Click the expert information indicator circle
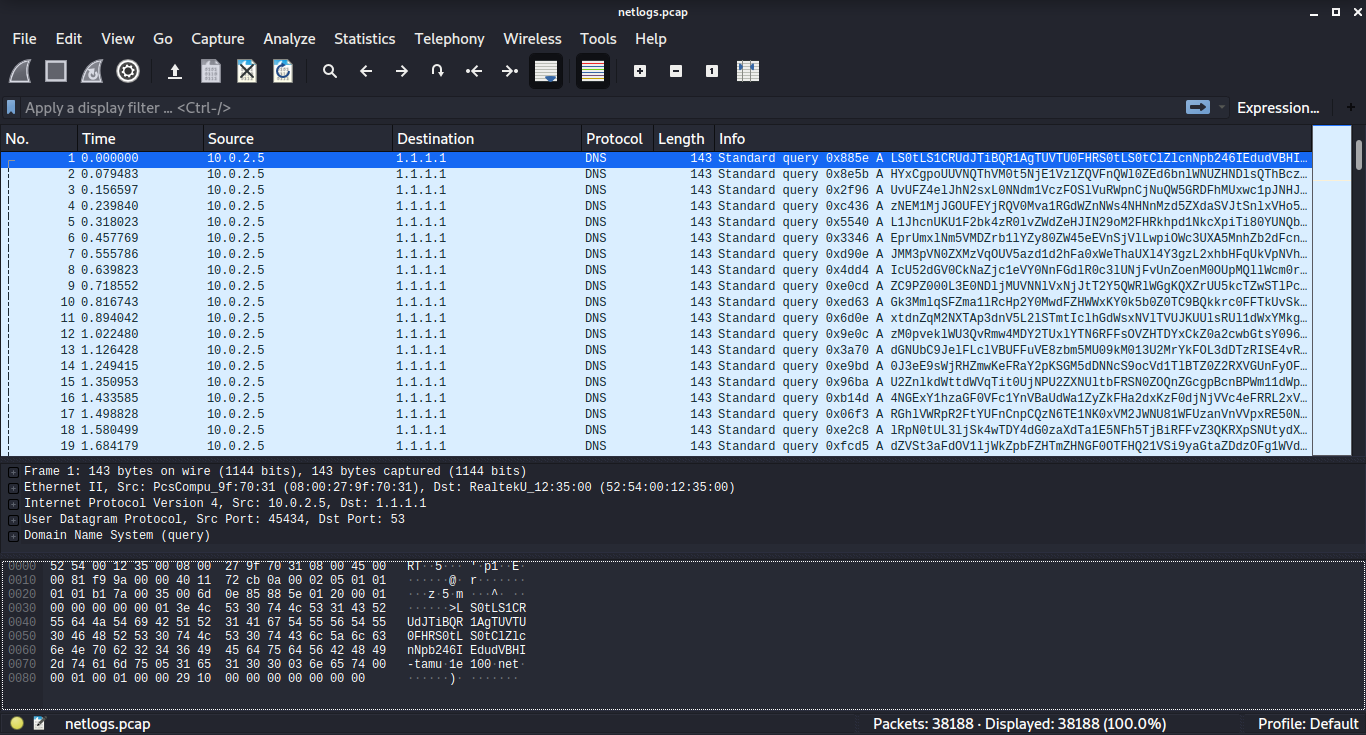The width and height of the screenshot is (1366, 735). click(x=17, y=723)
